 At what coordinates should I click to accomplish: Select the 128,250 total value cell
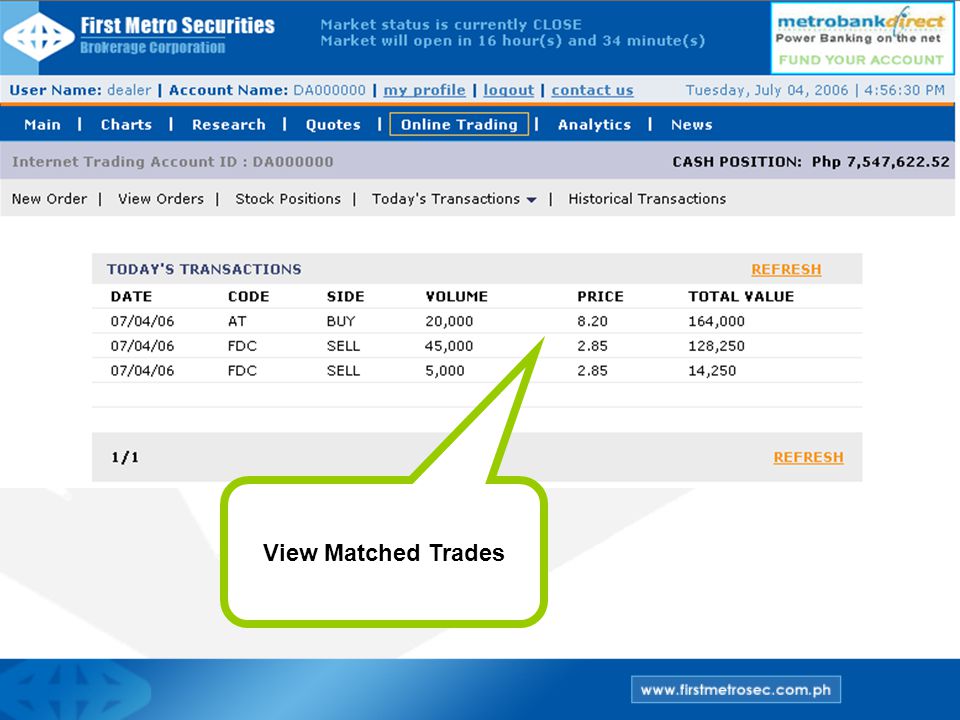pos(716,346)
